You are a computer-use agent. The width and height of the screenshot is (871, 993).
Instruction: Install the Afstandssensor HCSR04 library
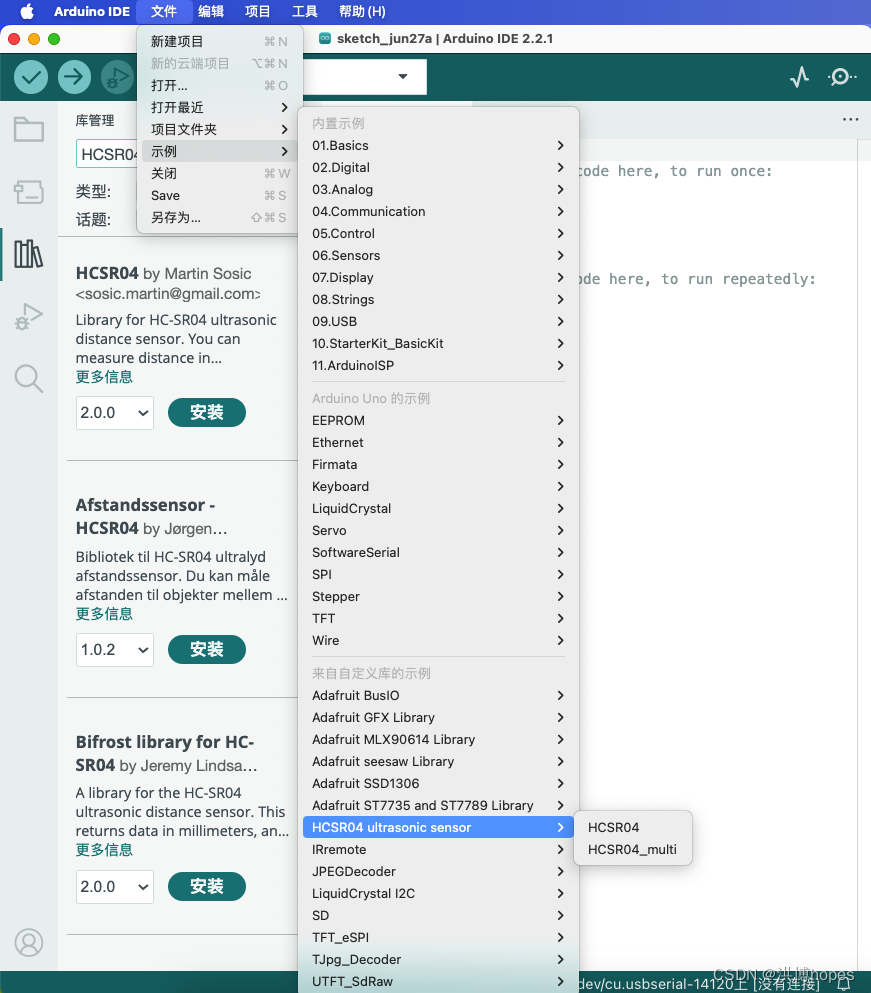pos(207,650)
